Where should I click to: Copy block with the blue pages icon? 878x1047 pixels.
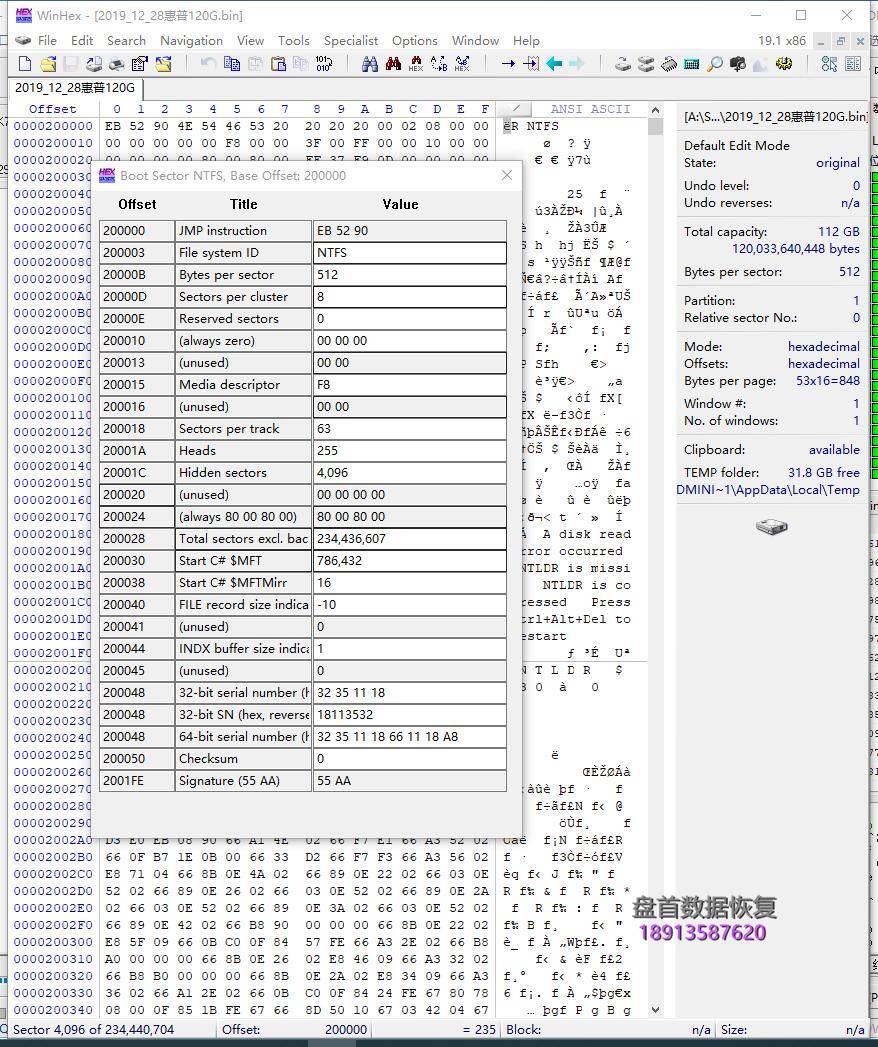point(232,64)
